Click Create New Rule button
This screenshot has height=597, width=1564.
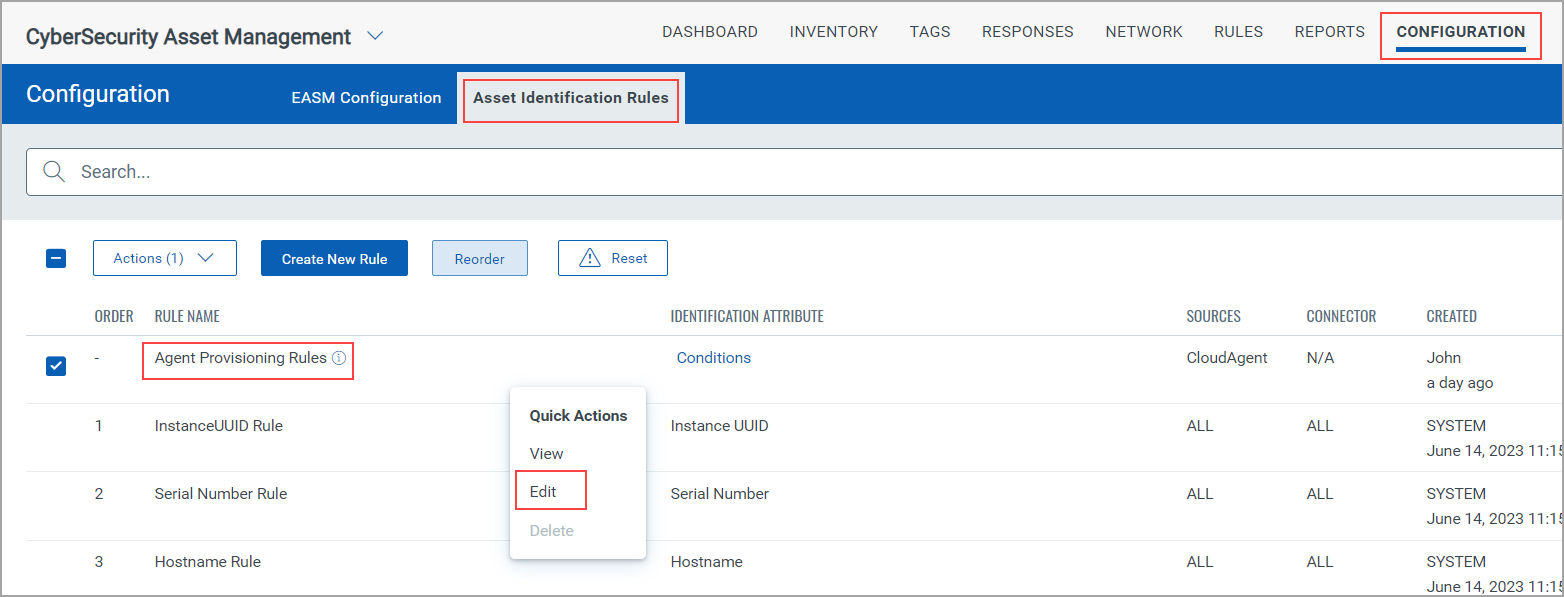tap(334, 258)
